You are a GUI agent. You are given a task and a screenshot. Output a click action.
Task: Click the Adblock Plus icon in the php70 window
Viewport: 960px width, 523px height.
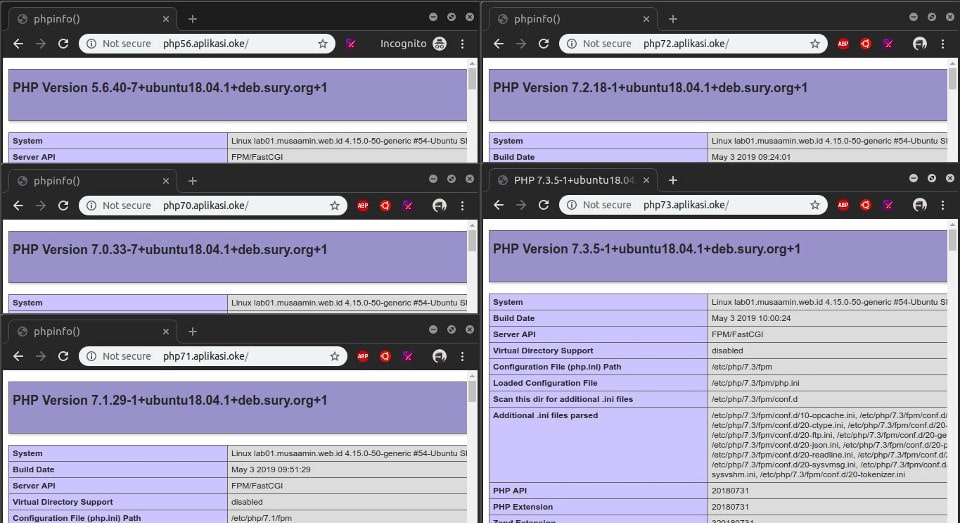[362, 205]
